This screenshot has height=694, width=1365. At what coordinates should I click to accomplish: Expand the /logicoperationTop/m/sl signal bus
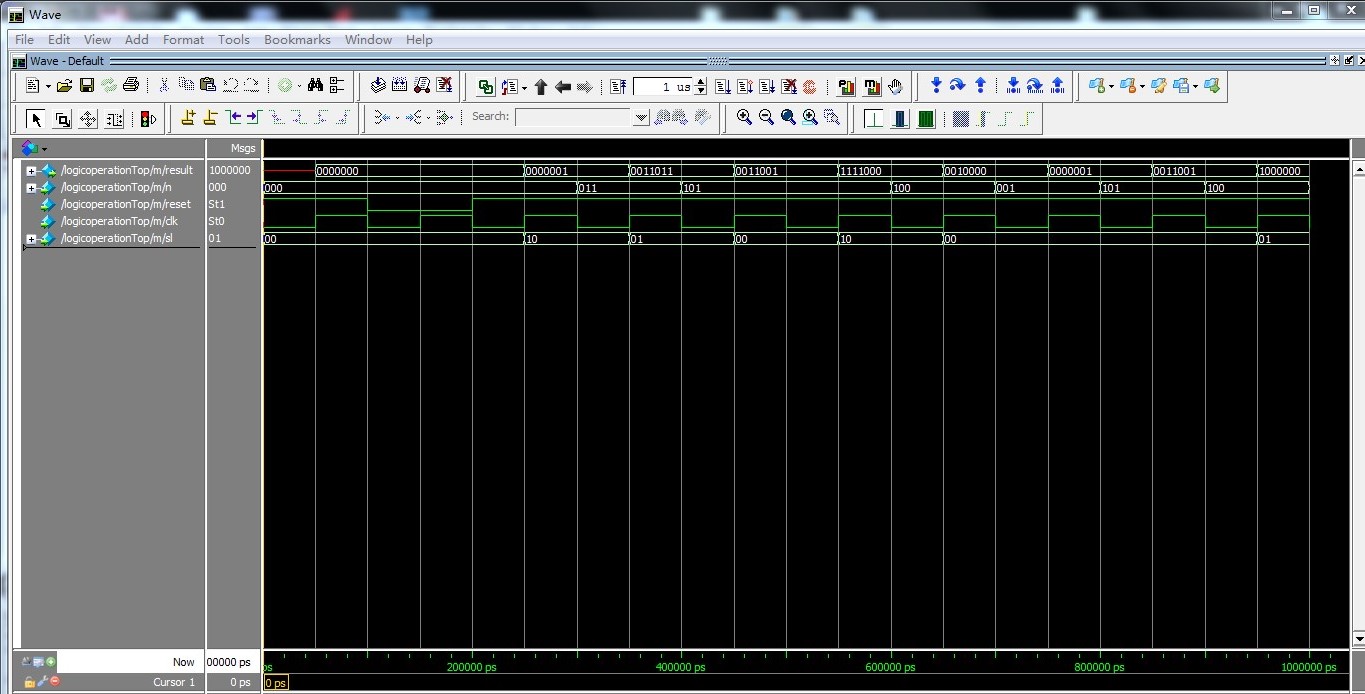[31, 239]
